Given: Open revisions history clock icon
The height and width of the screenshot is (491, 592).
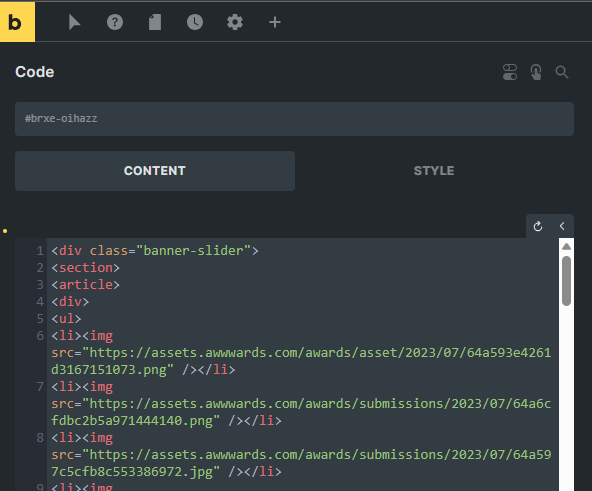Looking at the screenshot, I should (x=195, y=22).
